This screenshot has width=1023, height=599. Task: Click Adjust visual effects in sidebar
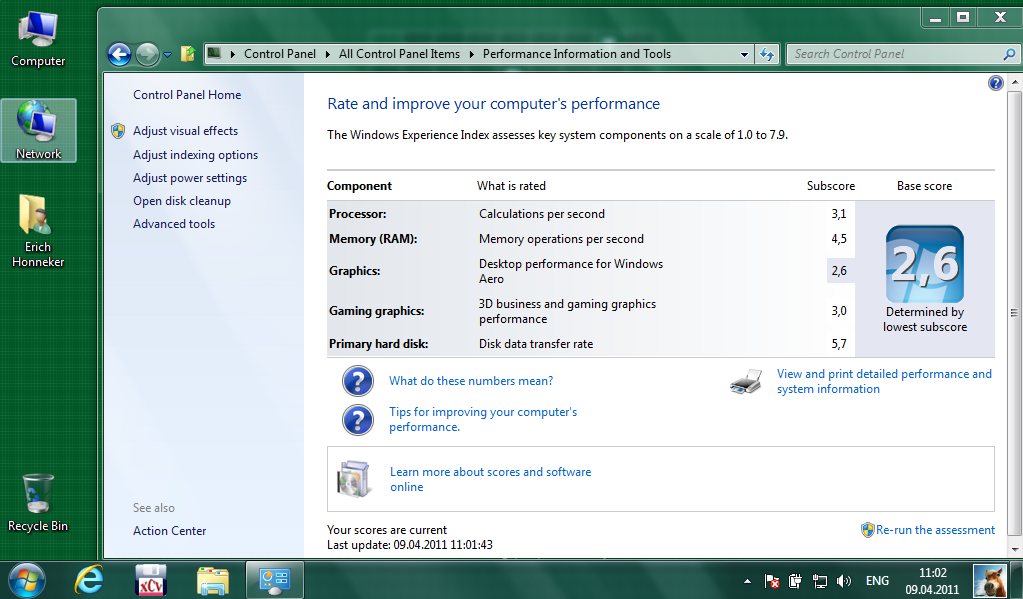185,131
